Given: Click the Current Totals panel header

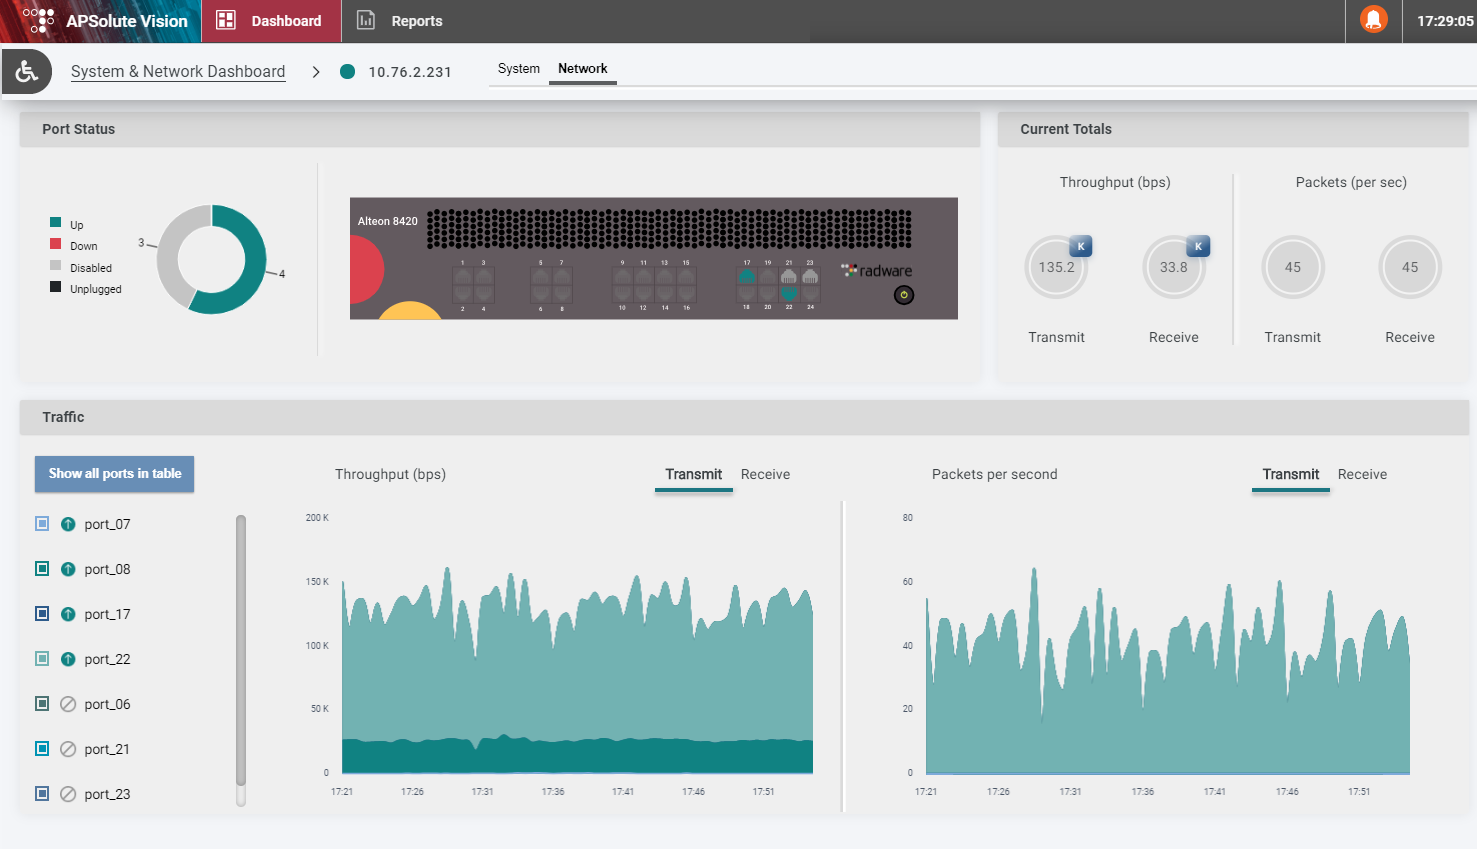Looking at the screenshot, I should click(1233, 129).
